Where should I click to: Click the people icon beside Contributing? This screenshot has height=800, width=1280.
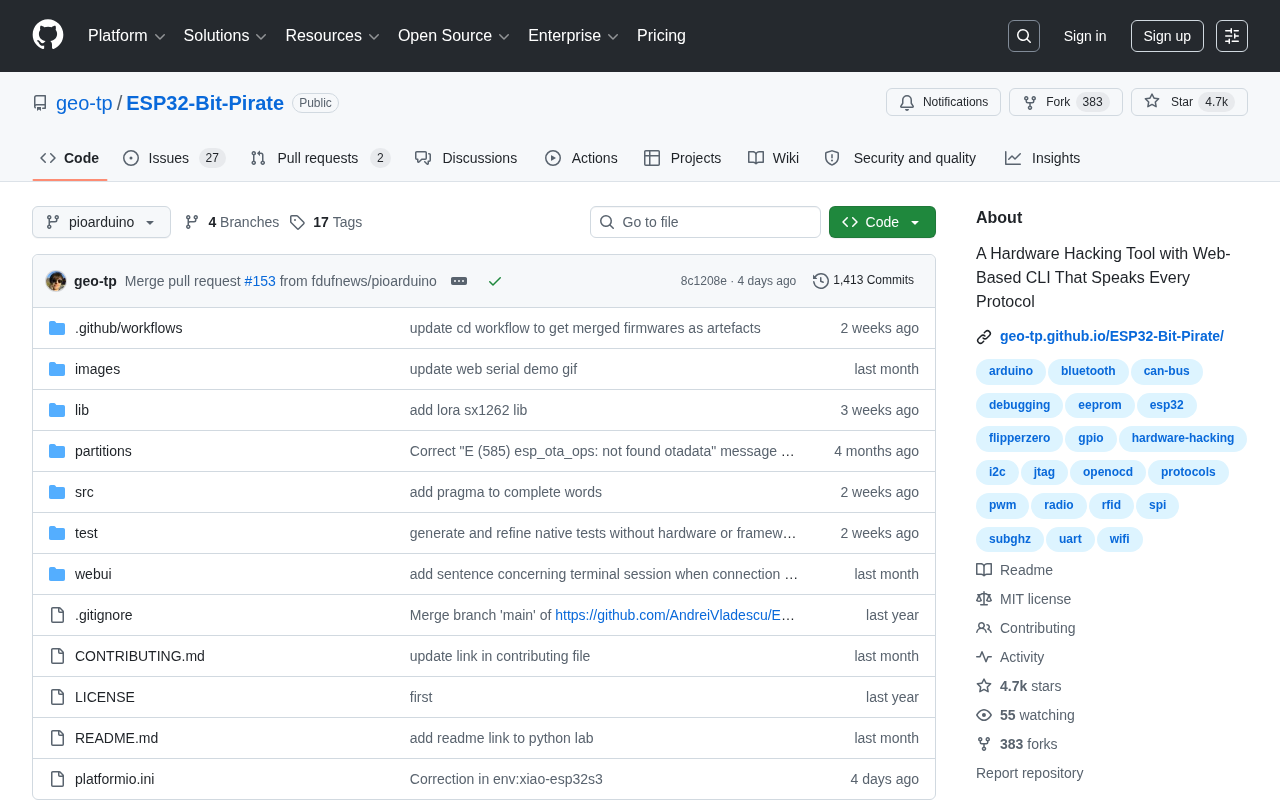[x=984, y=628]
